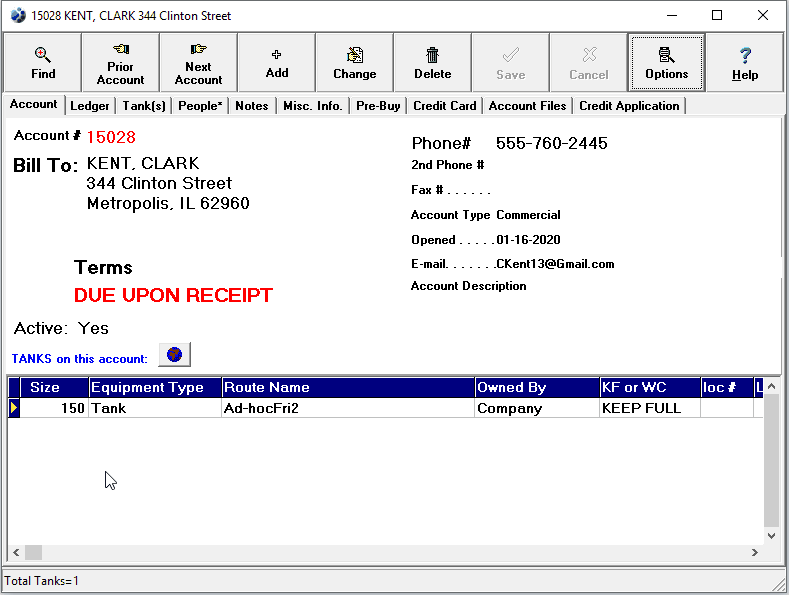Switch to the Ledger tab
This screenshot has height=595, width=789.
[x=90, y=106]
